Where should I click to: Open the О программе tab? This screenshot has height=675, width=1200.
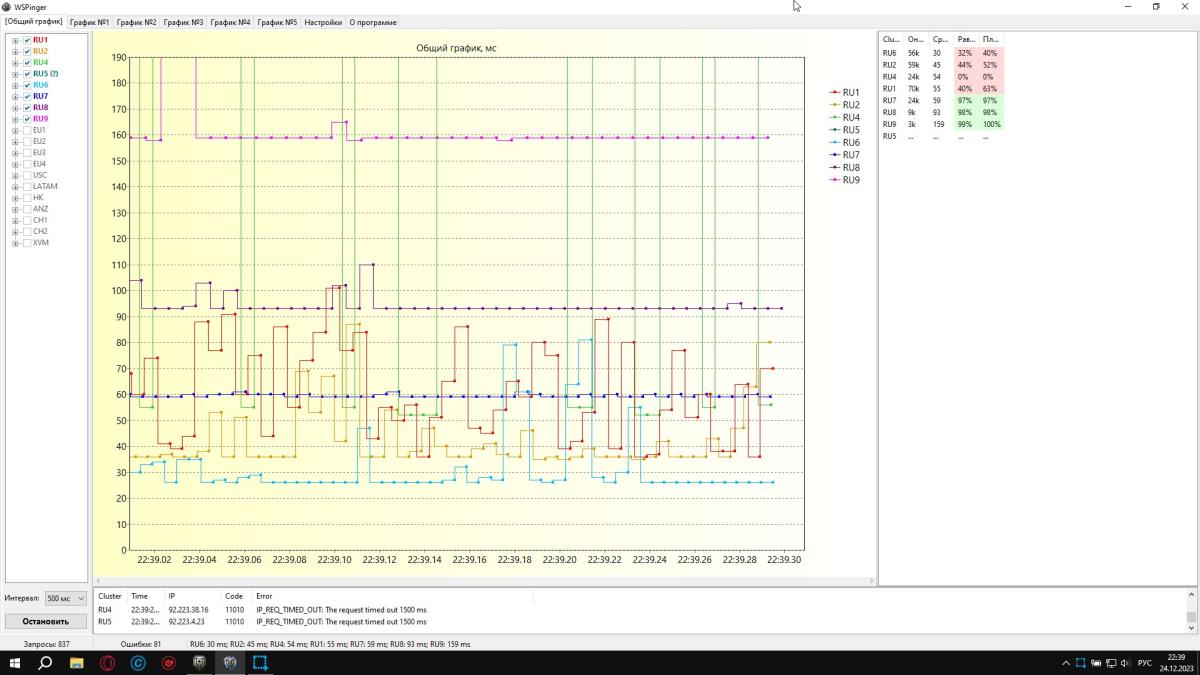372,22
